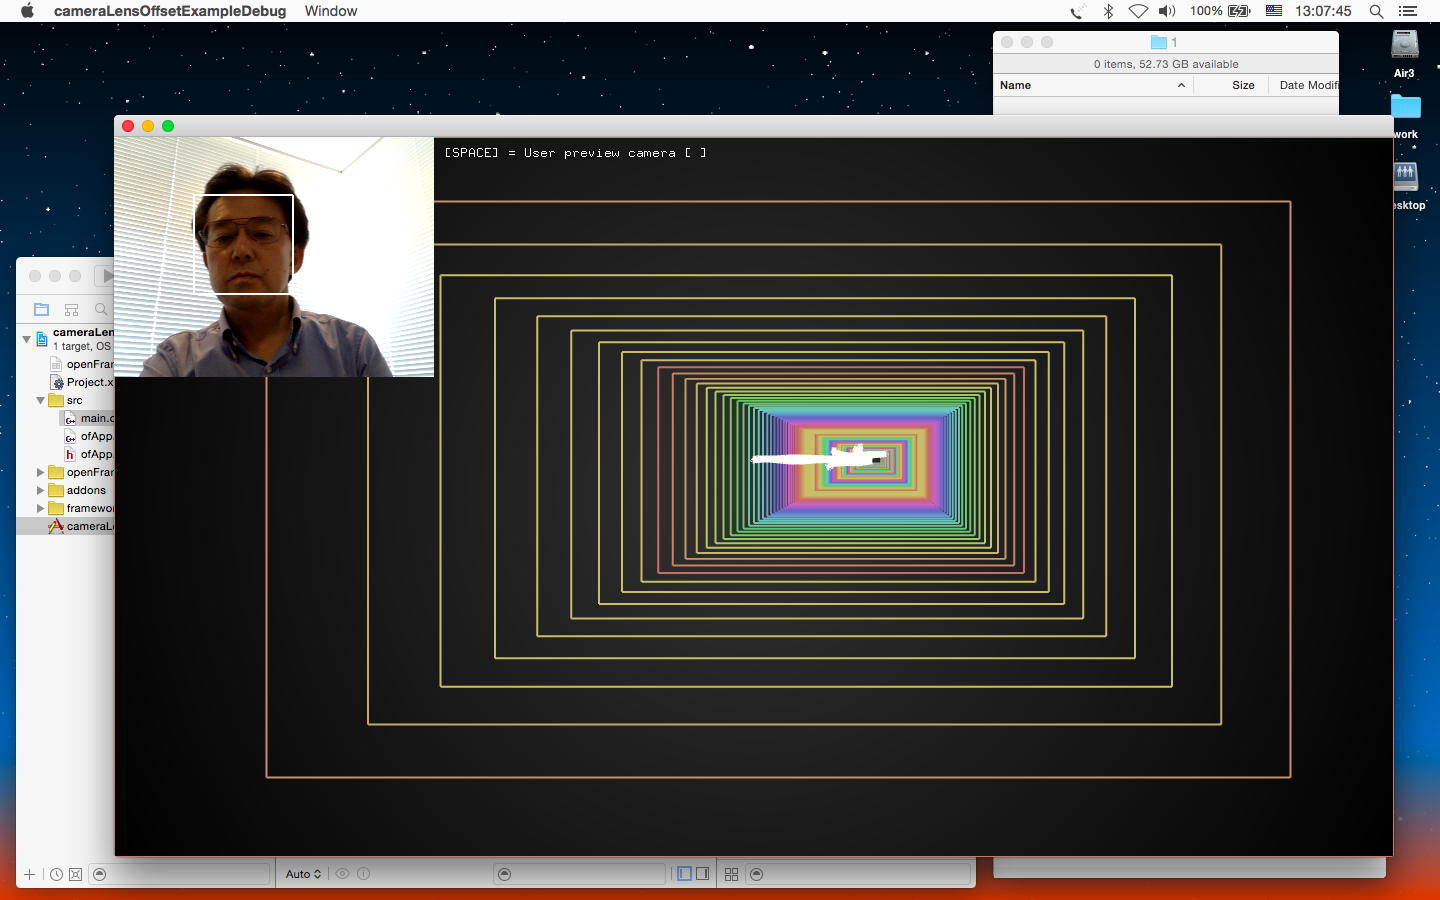1440x900 pixels.
Task: Expand the addons folder group
Action: coord(41,490)
